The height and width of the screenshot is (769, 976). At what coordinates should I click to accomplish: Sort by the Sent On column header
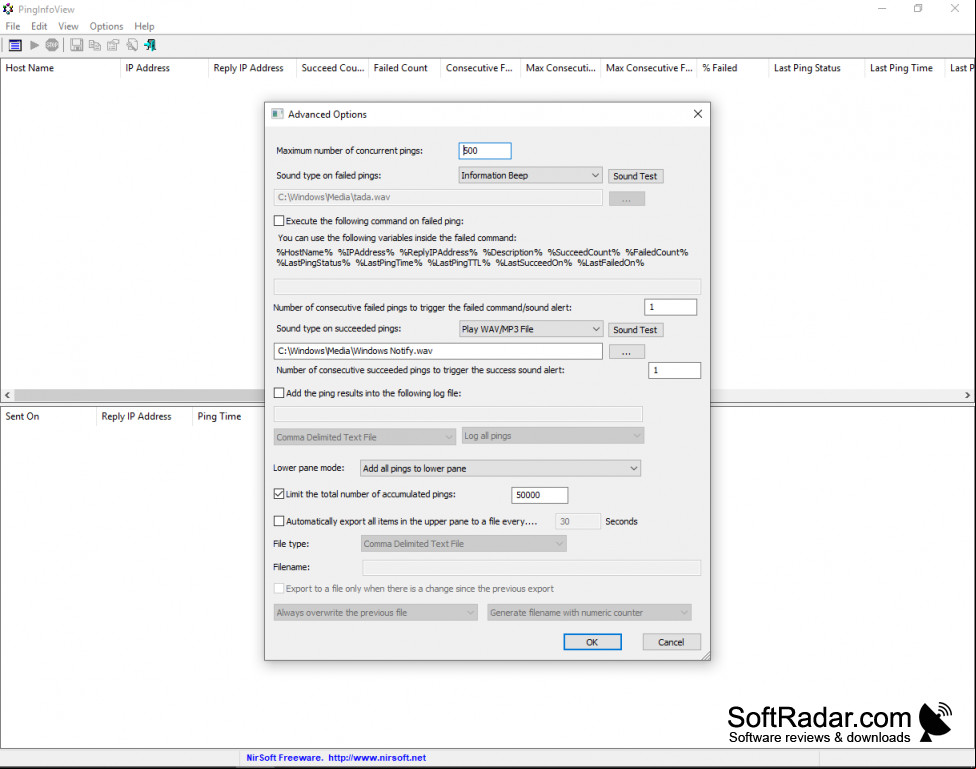49,417
